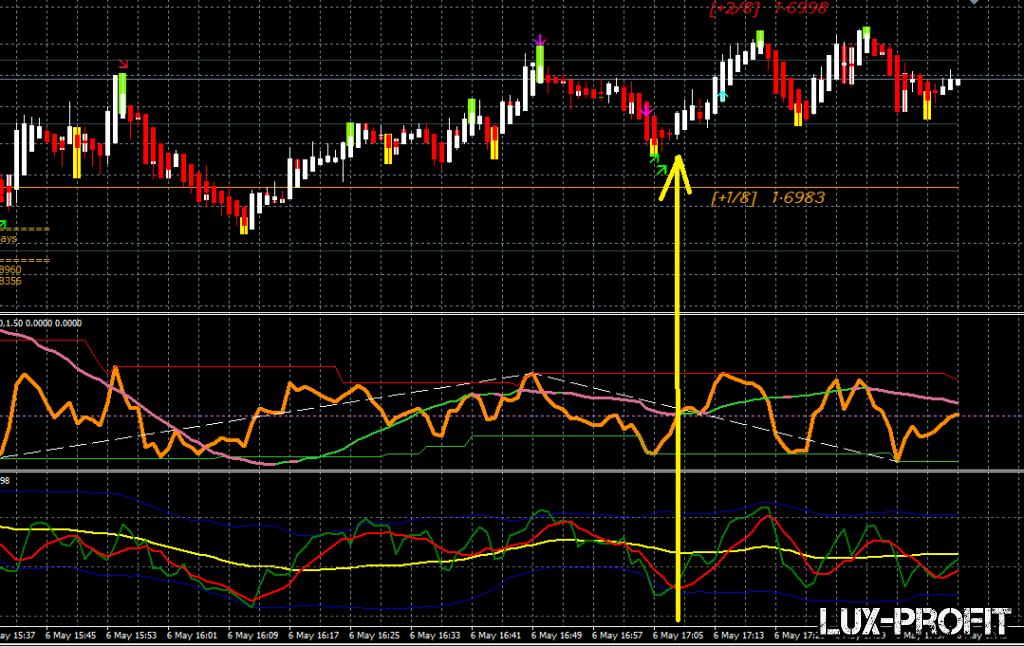Click the red diagonal sell arrow near 15:53

[123, 64]
